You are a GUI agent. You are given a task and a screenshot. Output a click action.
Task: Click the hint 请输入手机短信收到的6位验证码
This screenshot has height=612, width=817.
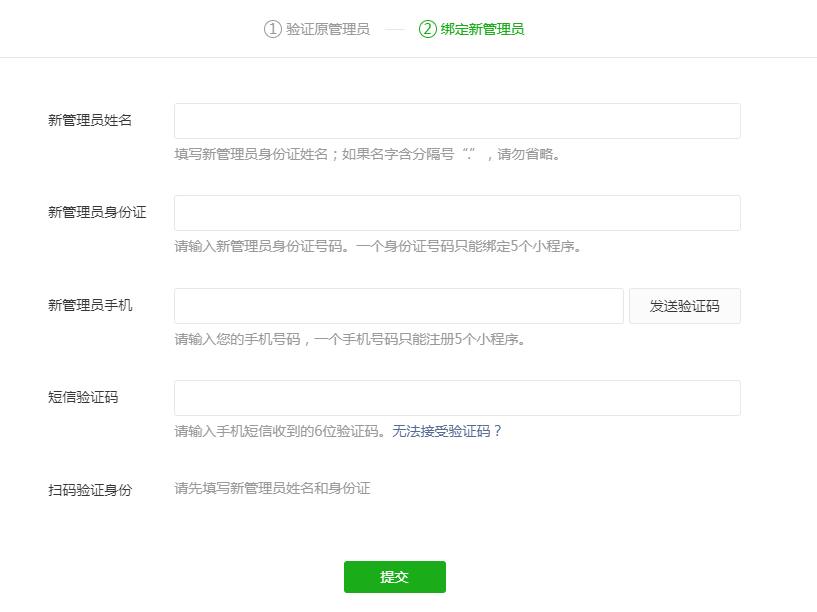[x=276, y=431]
